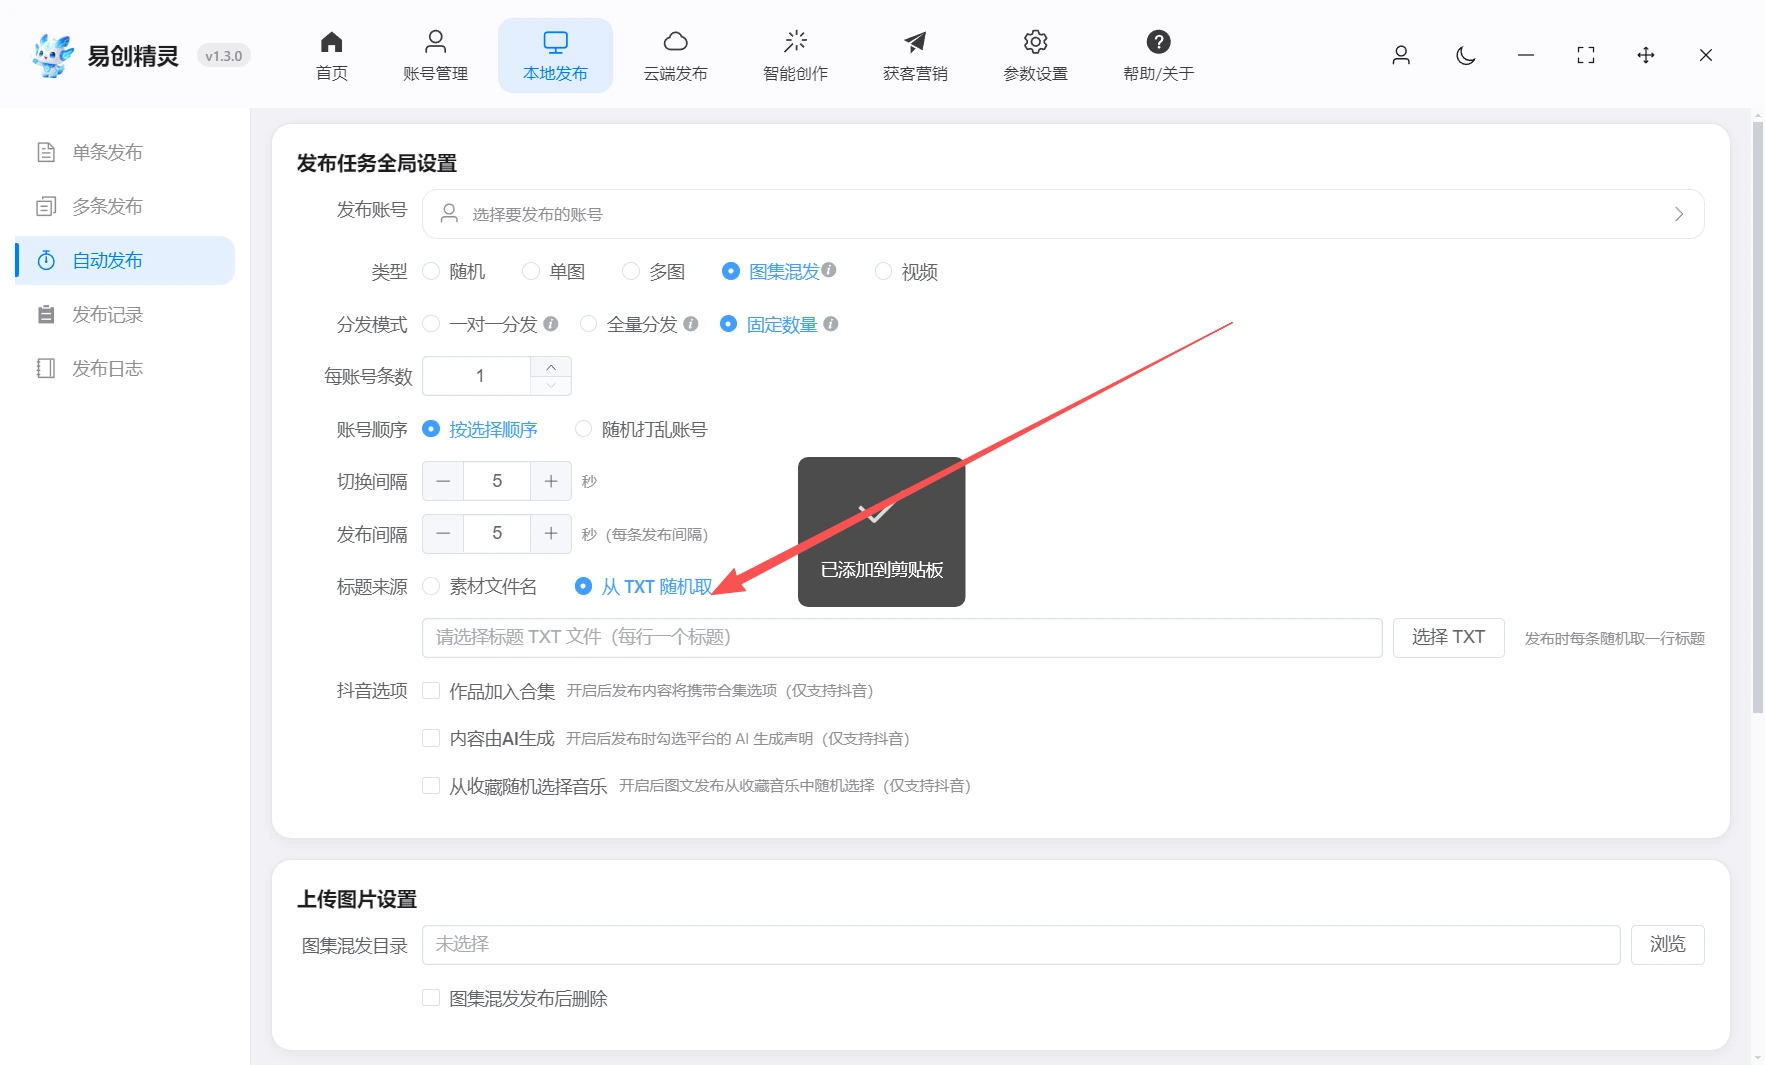Open the 云端发布 tab
This screenshot has height=1065, width=1765.
point(675,56)
